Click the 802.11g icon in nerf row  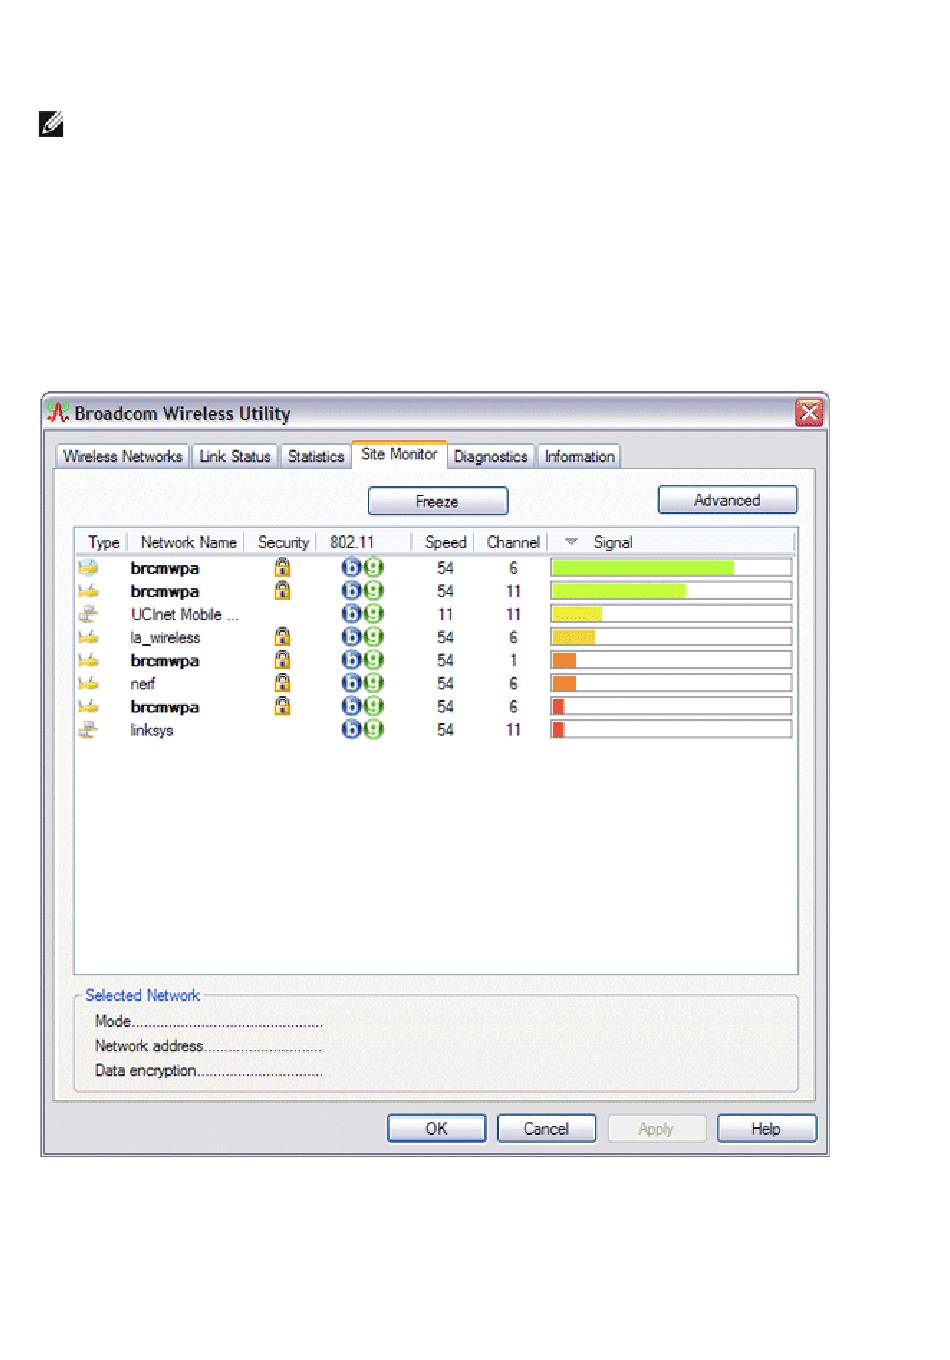point(374,682)
